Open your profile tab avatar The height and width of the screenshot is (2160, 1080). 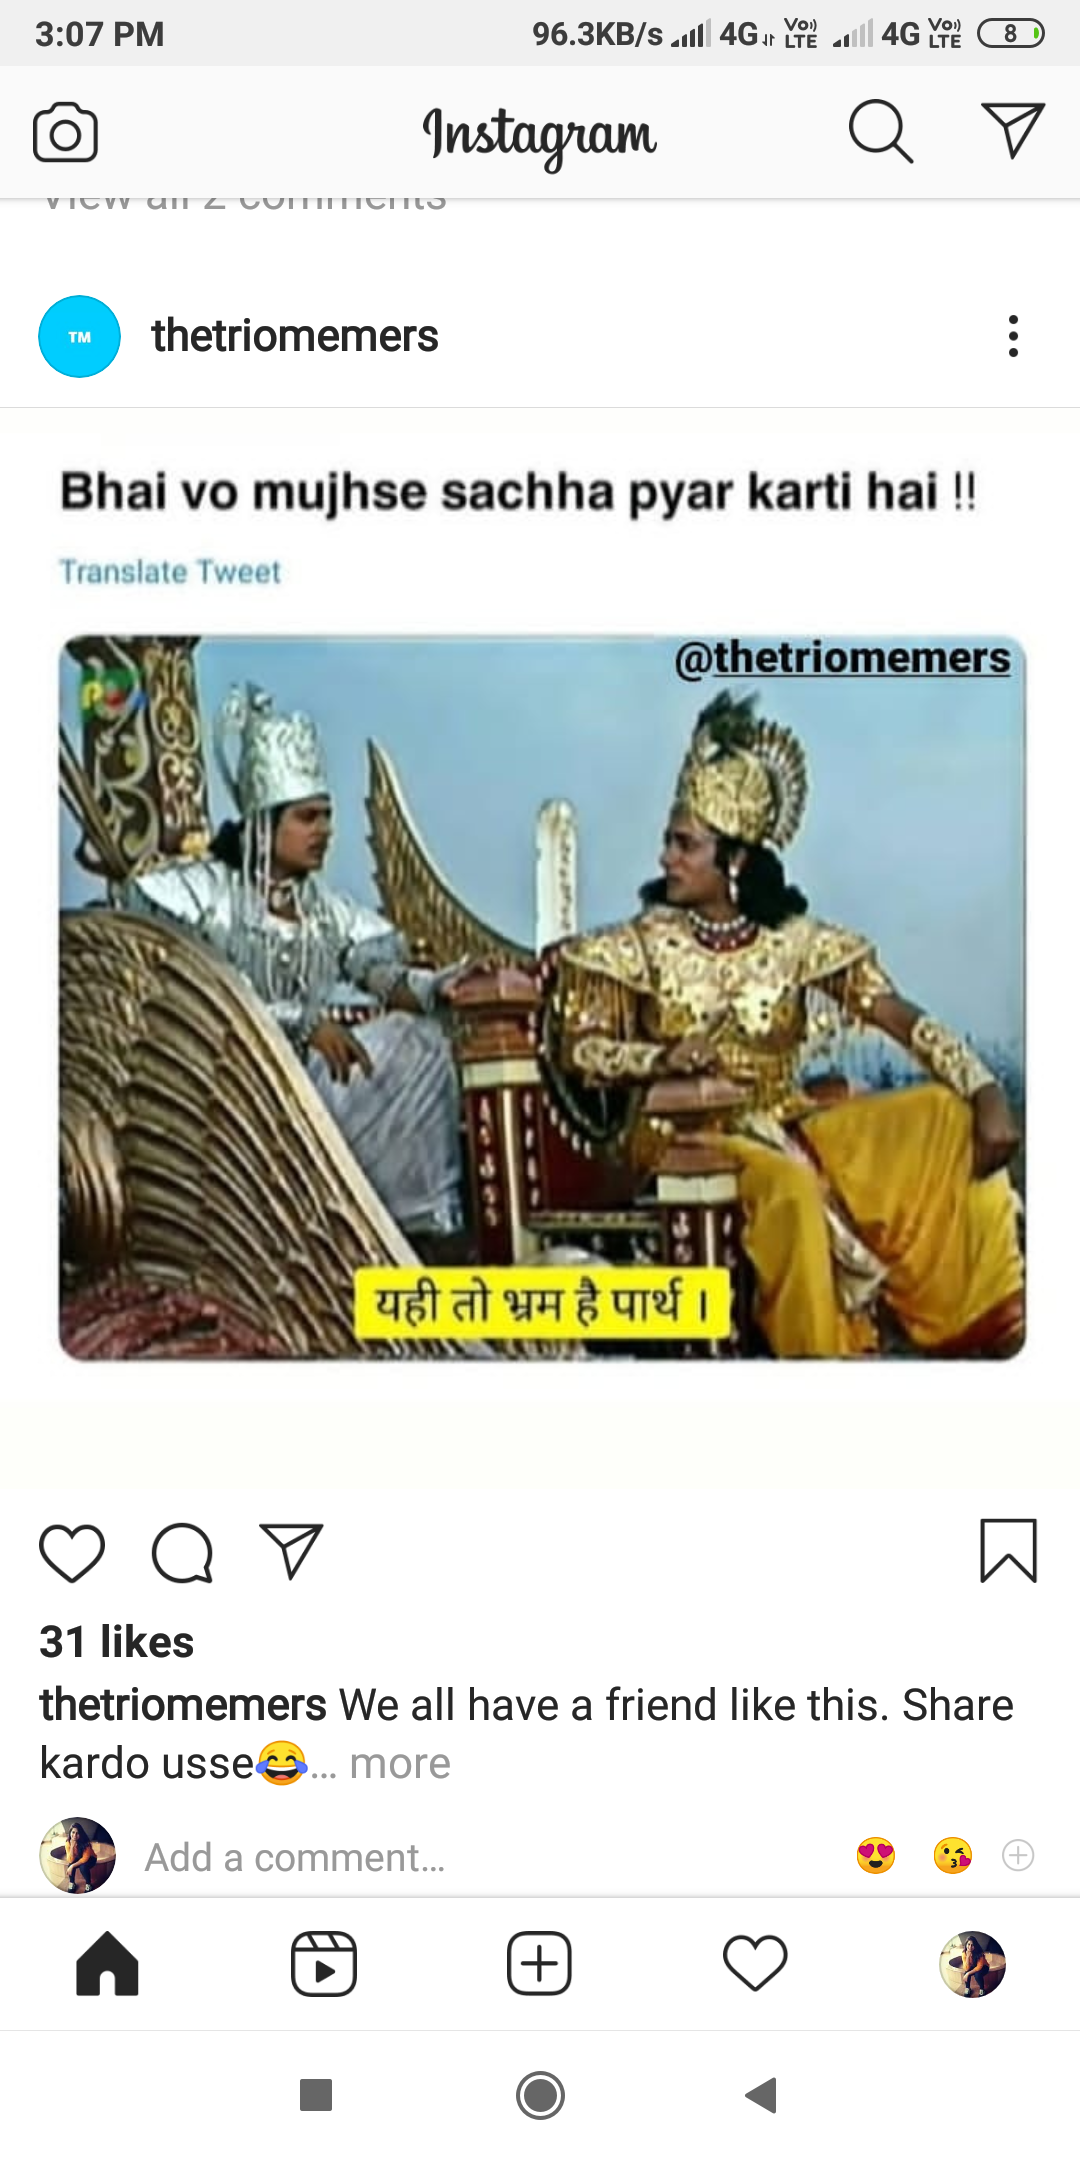972,1964
